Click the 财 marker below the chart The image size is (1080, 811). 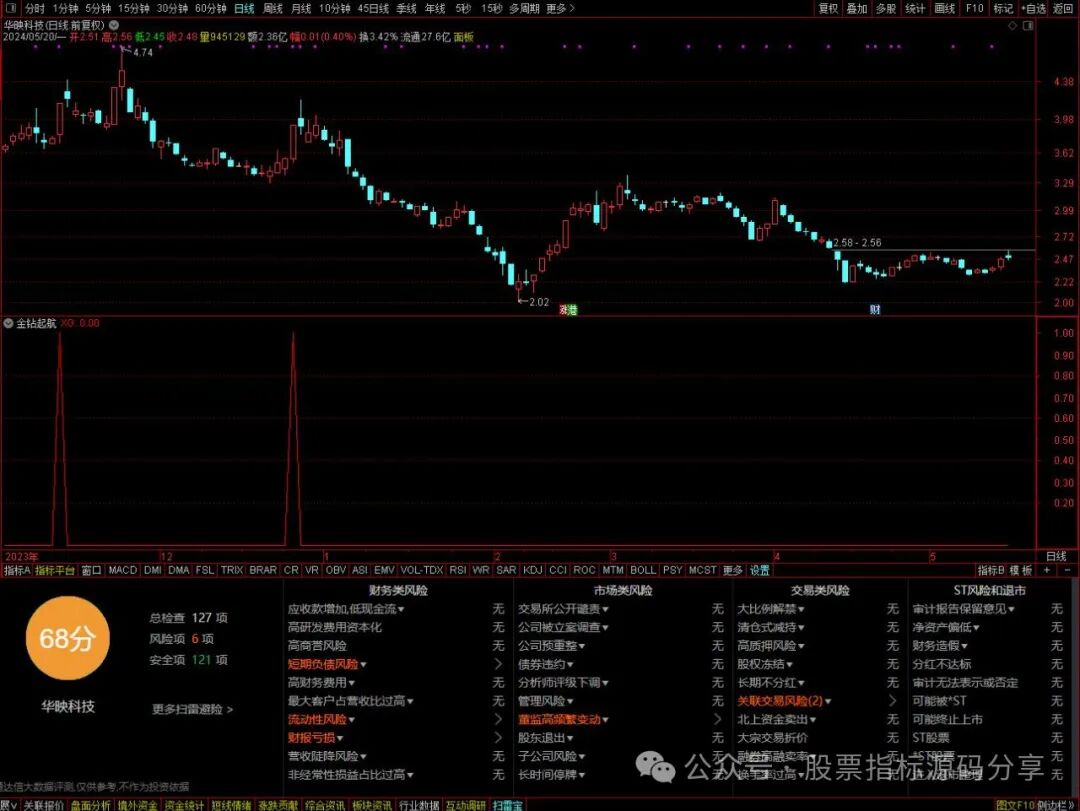tap(875, 310)
